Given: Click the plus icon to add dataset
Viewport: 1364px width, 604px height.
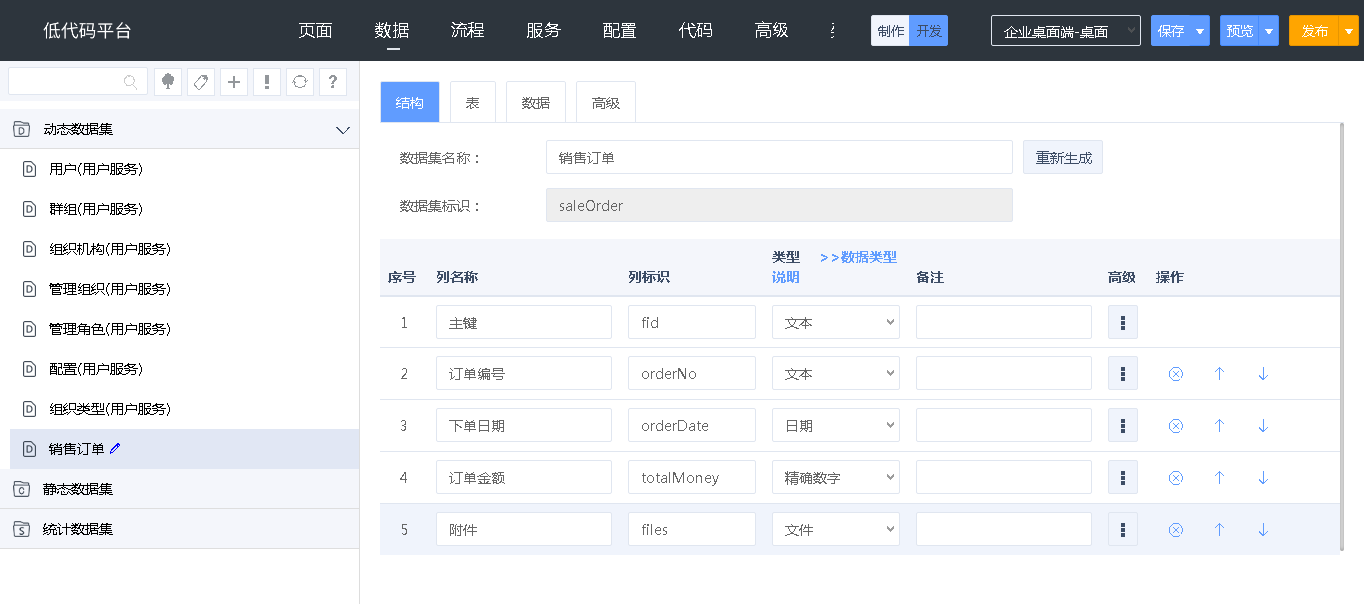Looking at the screenshot, I should pyautogui.click(x=234, y=82).
